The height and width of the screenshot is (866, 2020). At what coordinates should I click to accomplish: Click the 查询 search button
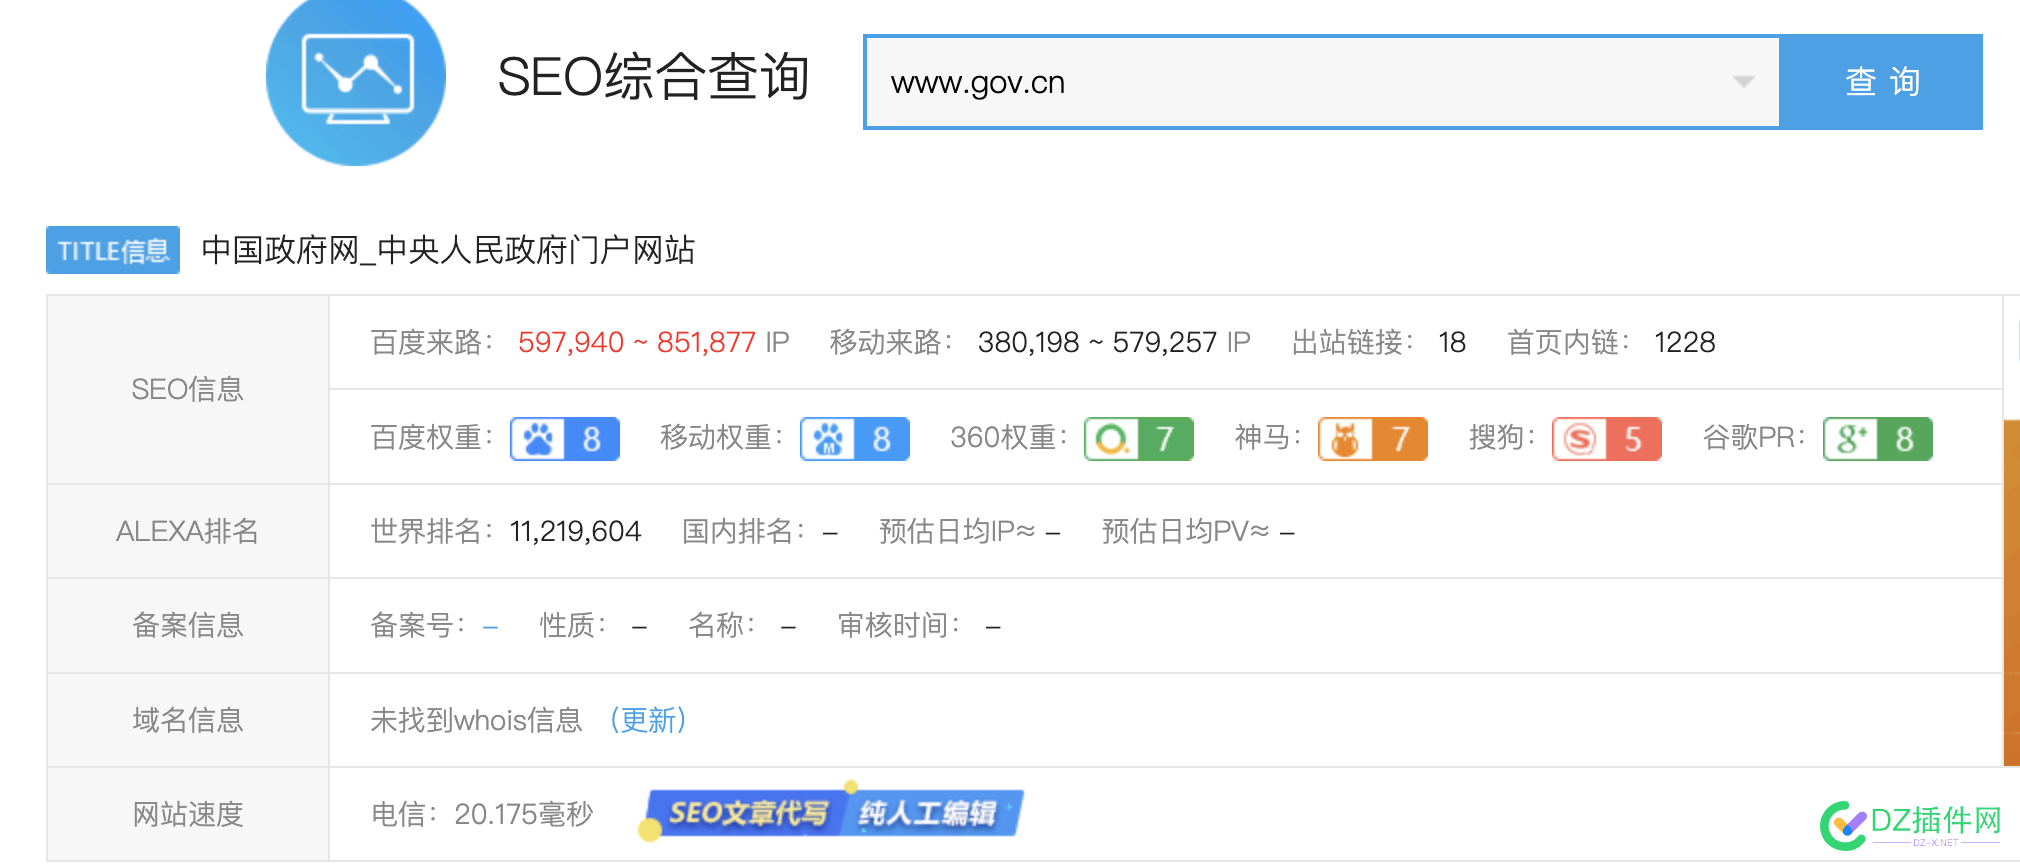pos(1881,82)
